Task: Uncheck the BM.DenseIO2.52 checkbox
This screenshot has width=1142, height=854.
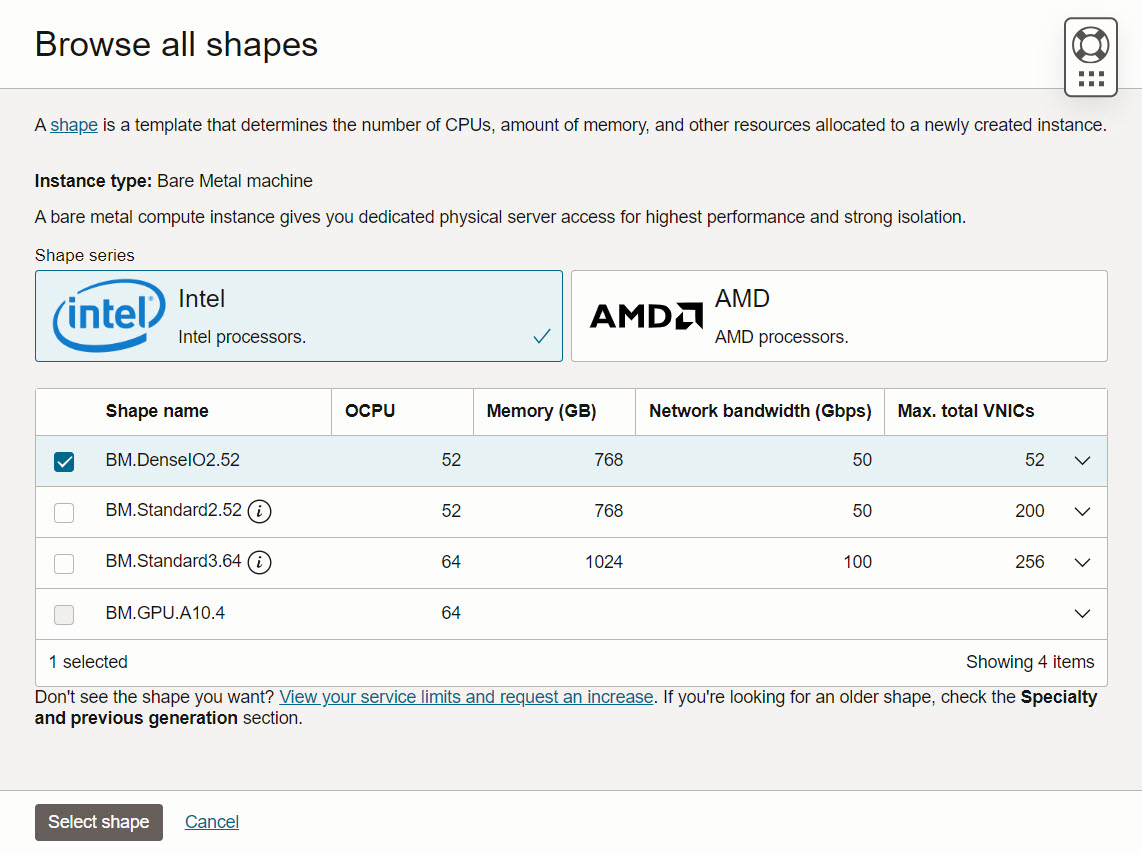Action: coord(64,461)
